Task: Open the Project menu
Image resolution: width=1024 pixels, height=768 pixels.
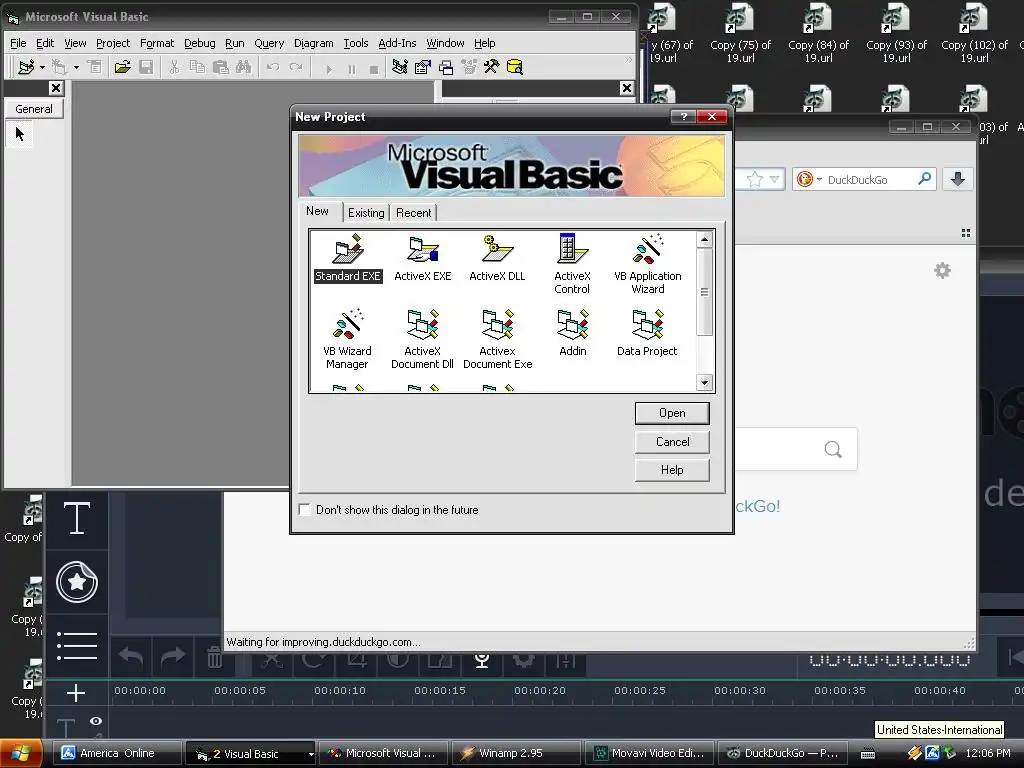Action: pos(113,43)
